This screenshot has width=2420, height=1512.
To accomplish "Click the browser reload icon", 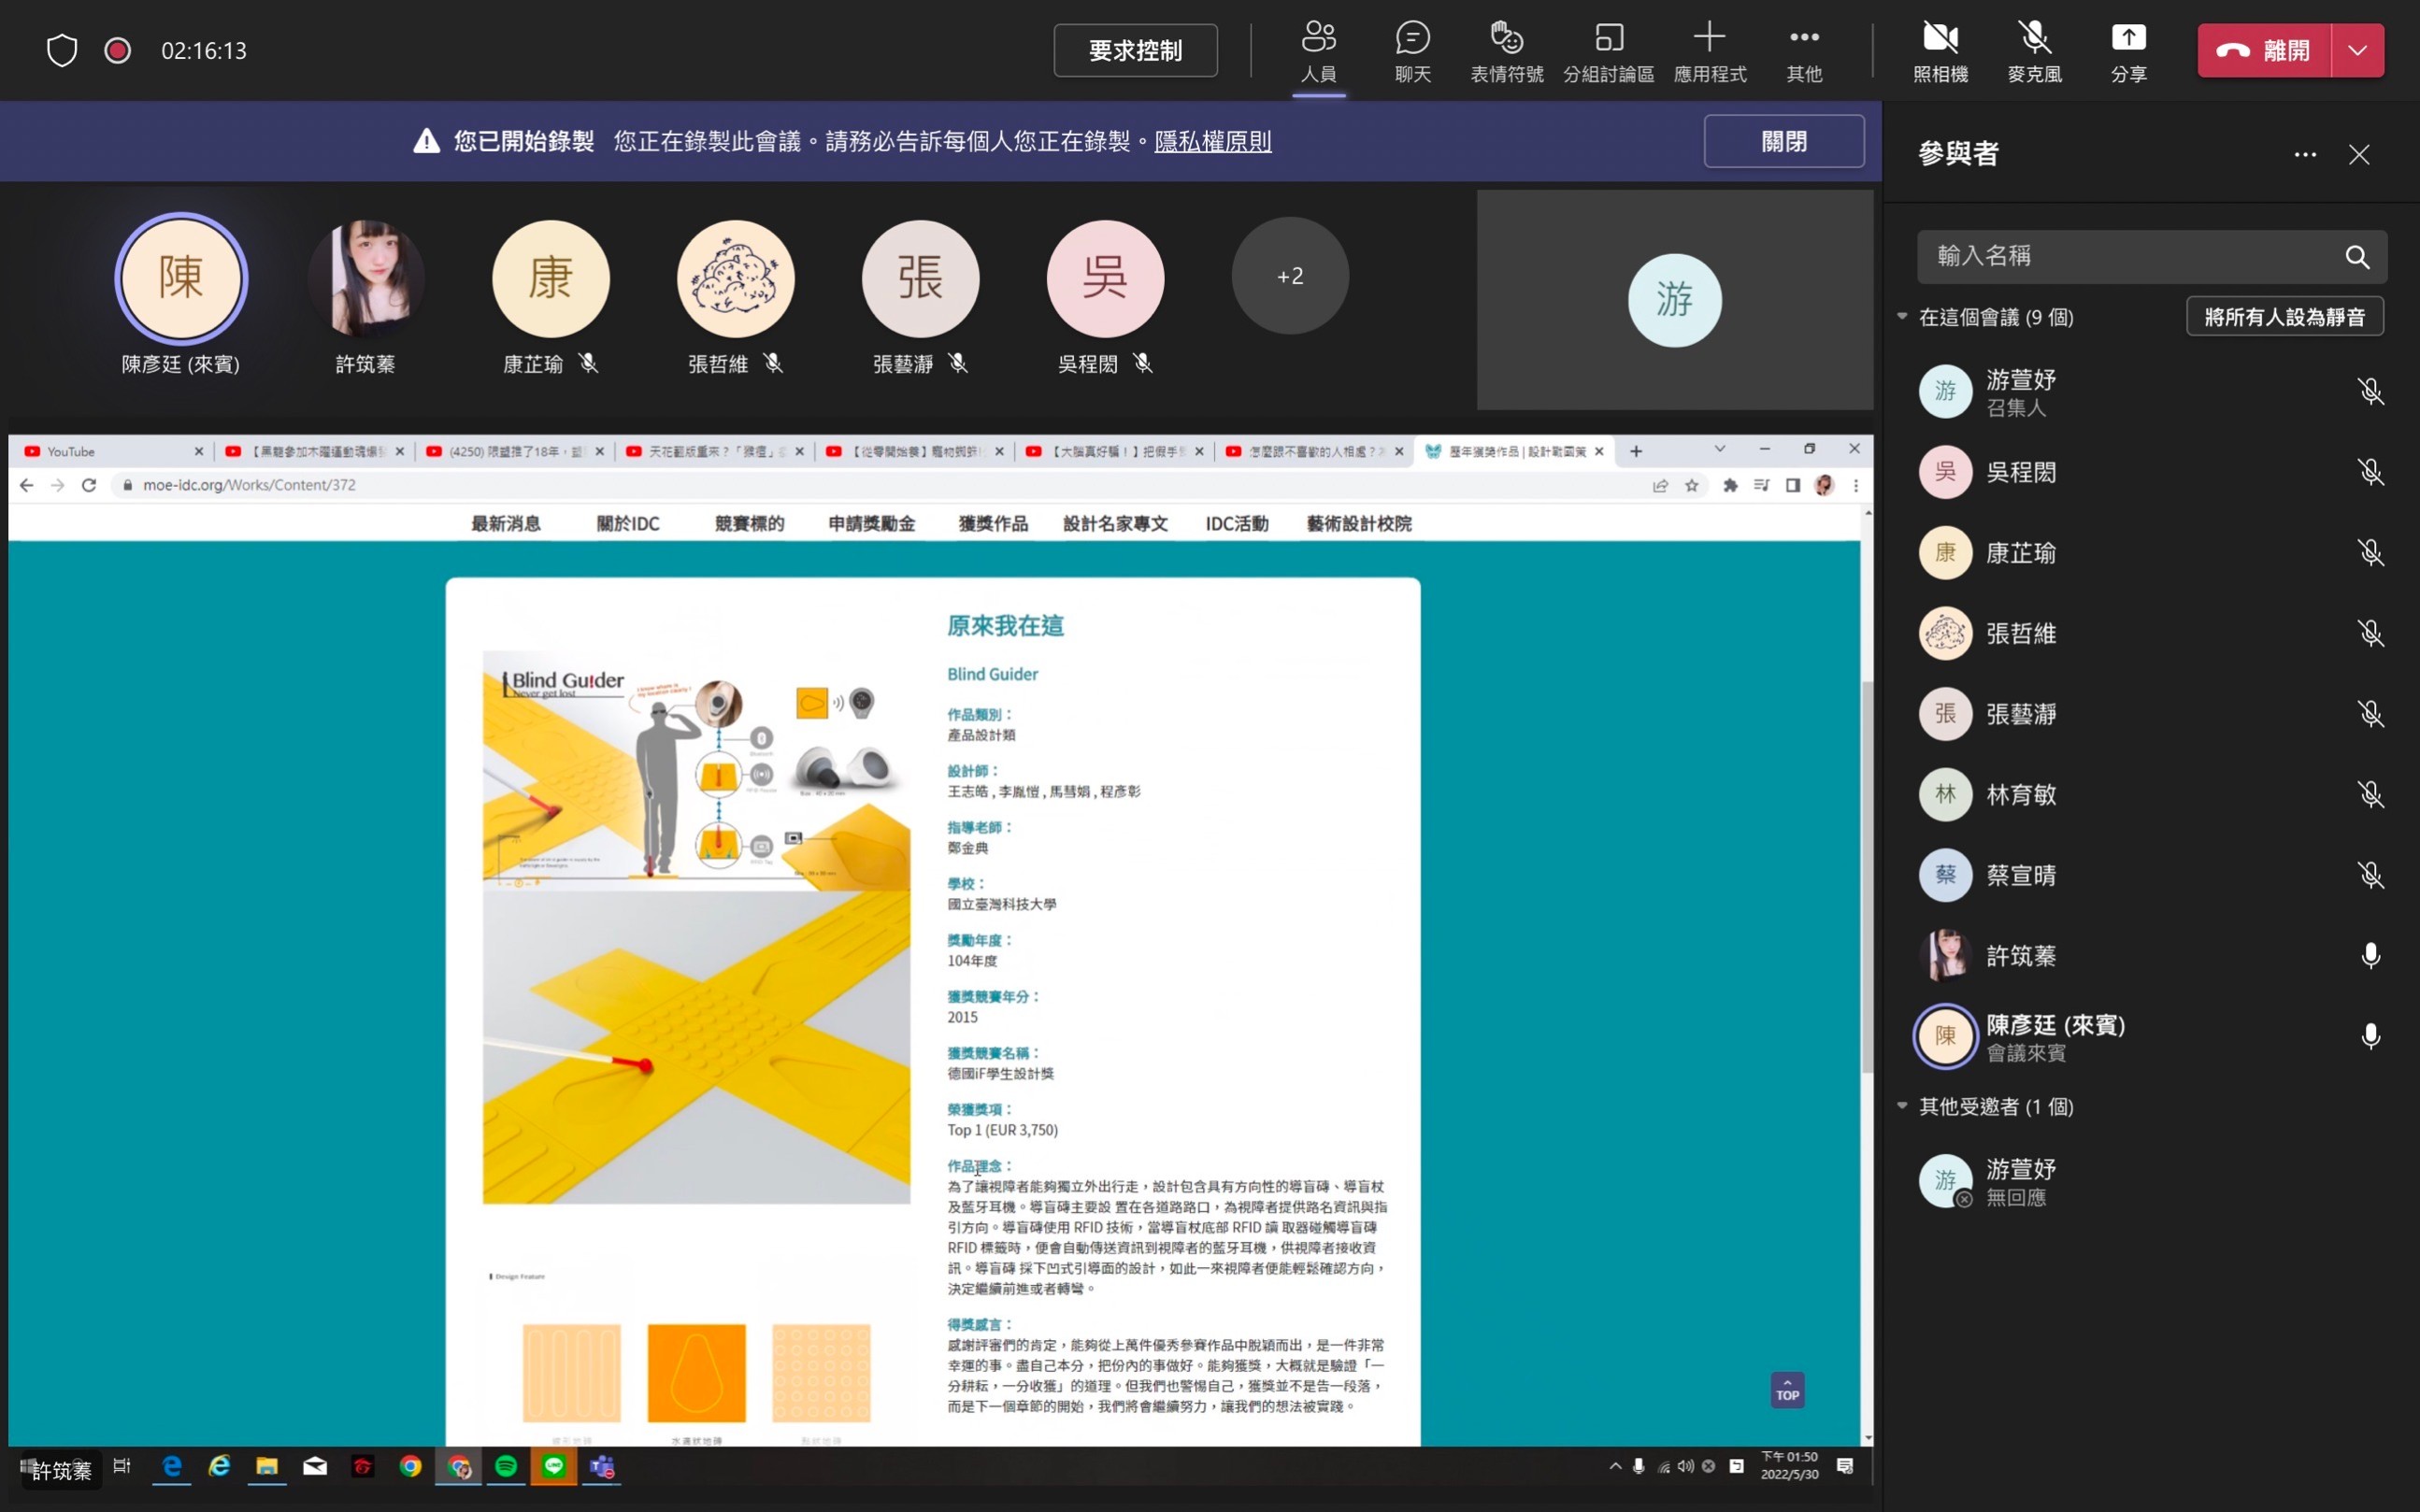I will (x=89, y=485).
